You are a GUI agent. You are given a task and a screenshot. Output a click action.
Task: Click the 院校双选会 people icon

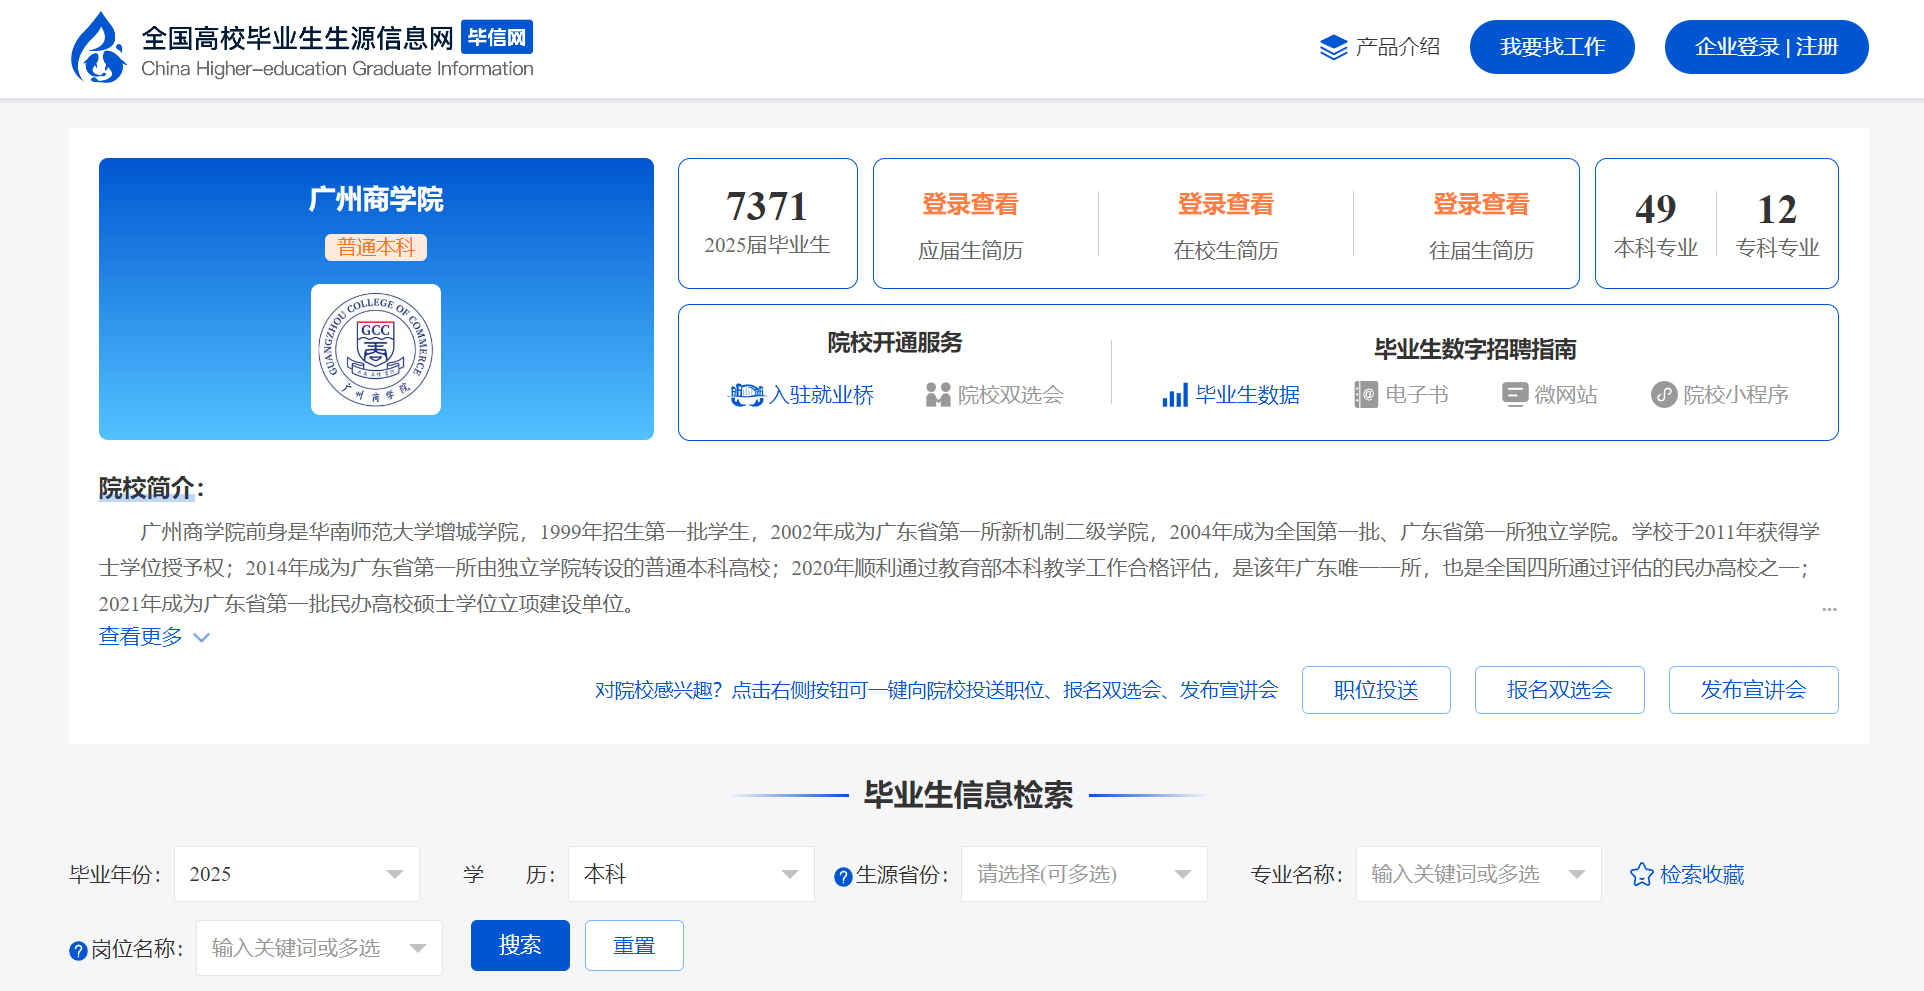[938, 395]
